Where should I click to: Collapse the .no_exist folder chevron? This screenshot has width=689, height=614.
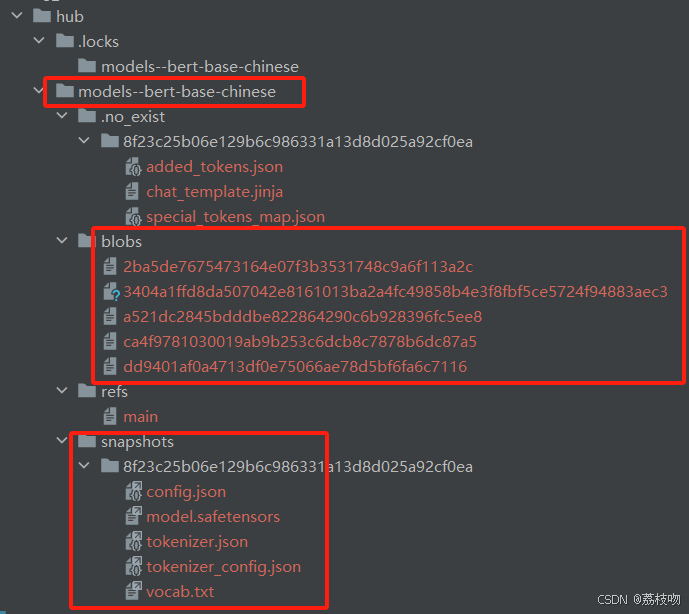coord(62,116)
